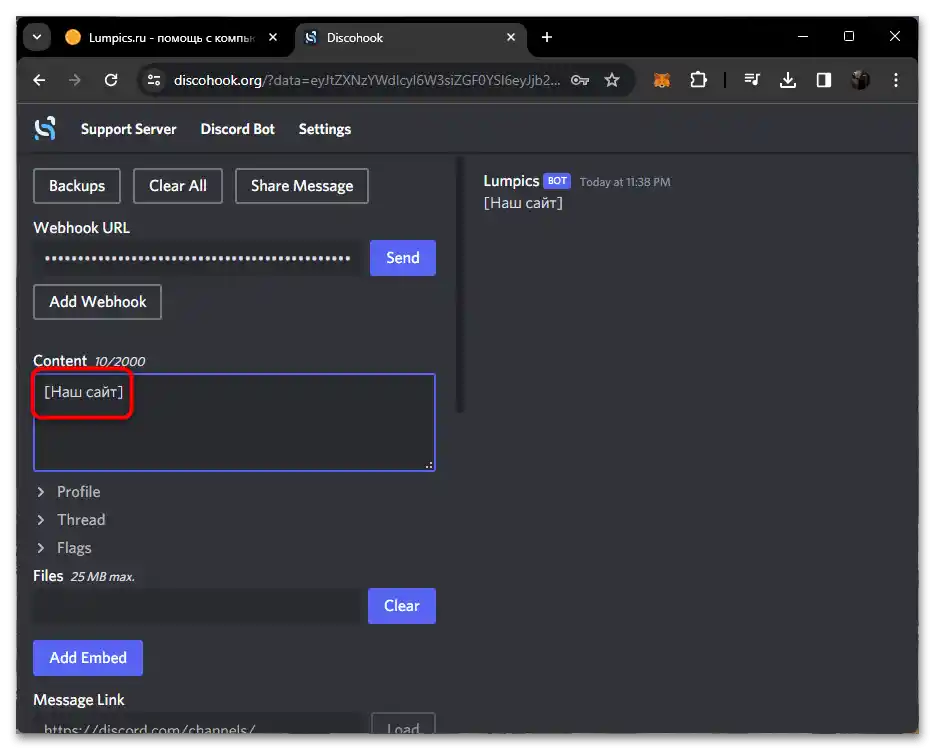This screenshot has width=935, height=750.
Task: Go back to previous page
Action: click(x=39, y=80)
